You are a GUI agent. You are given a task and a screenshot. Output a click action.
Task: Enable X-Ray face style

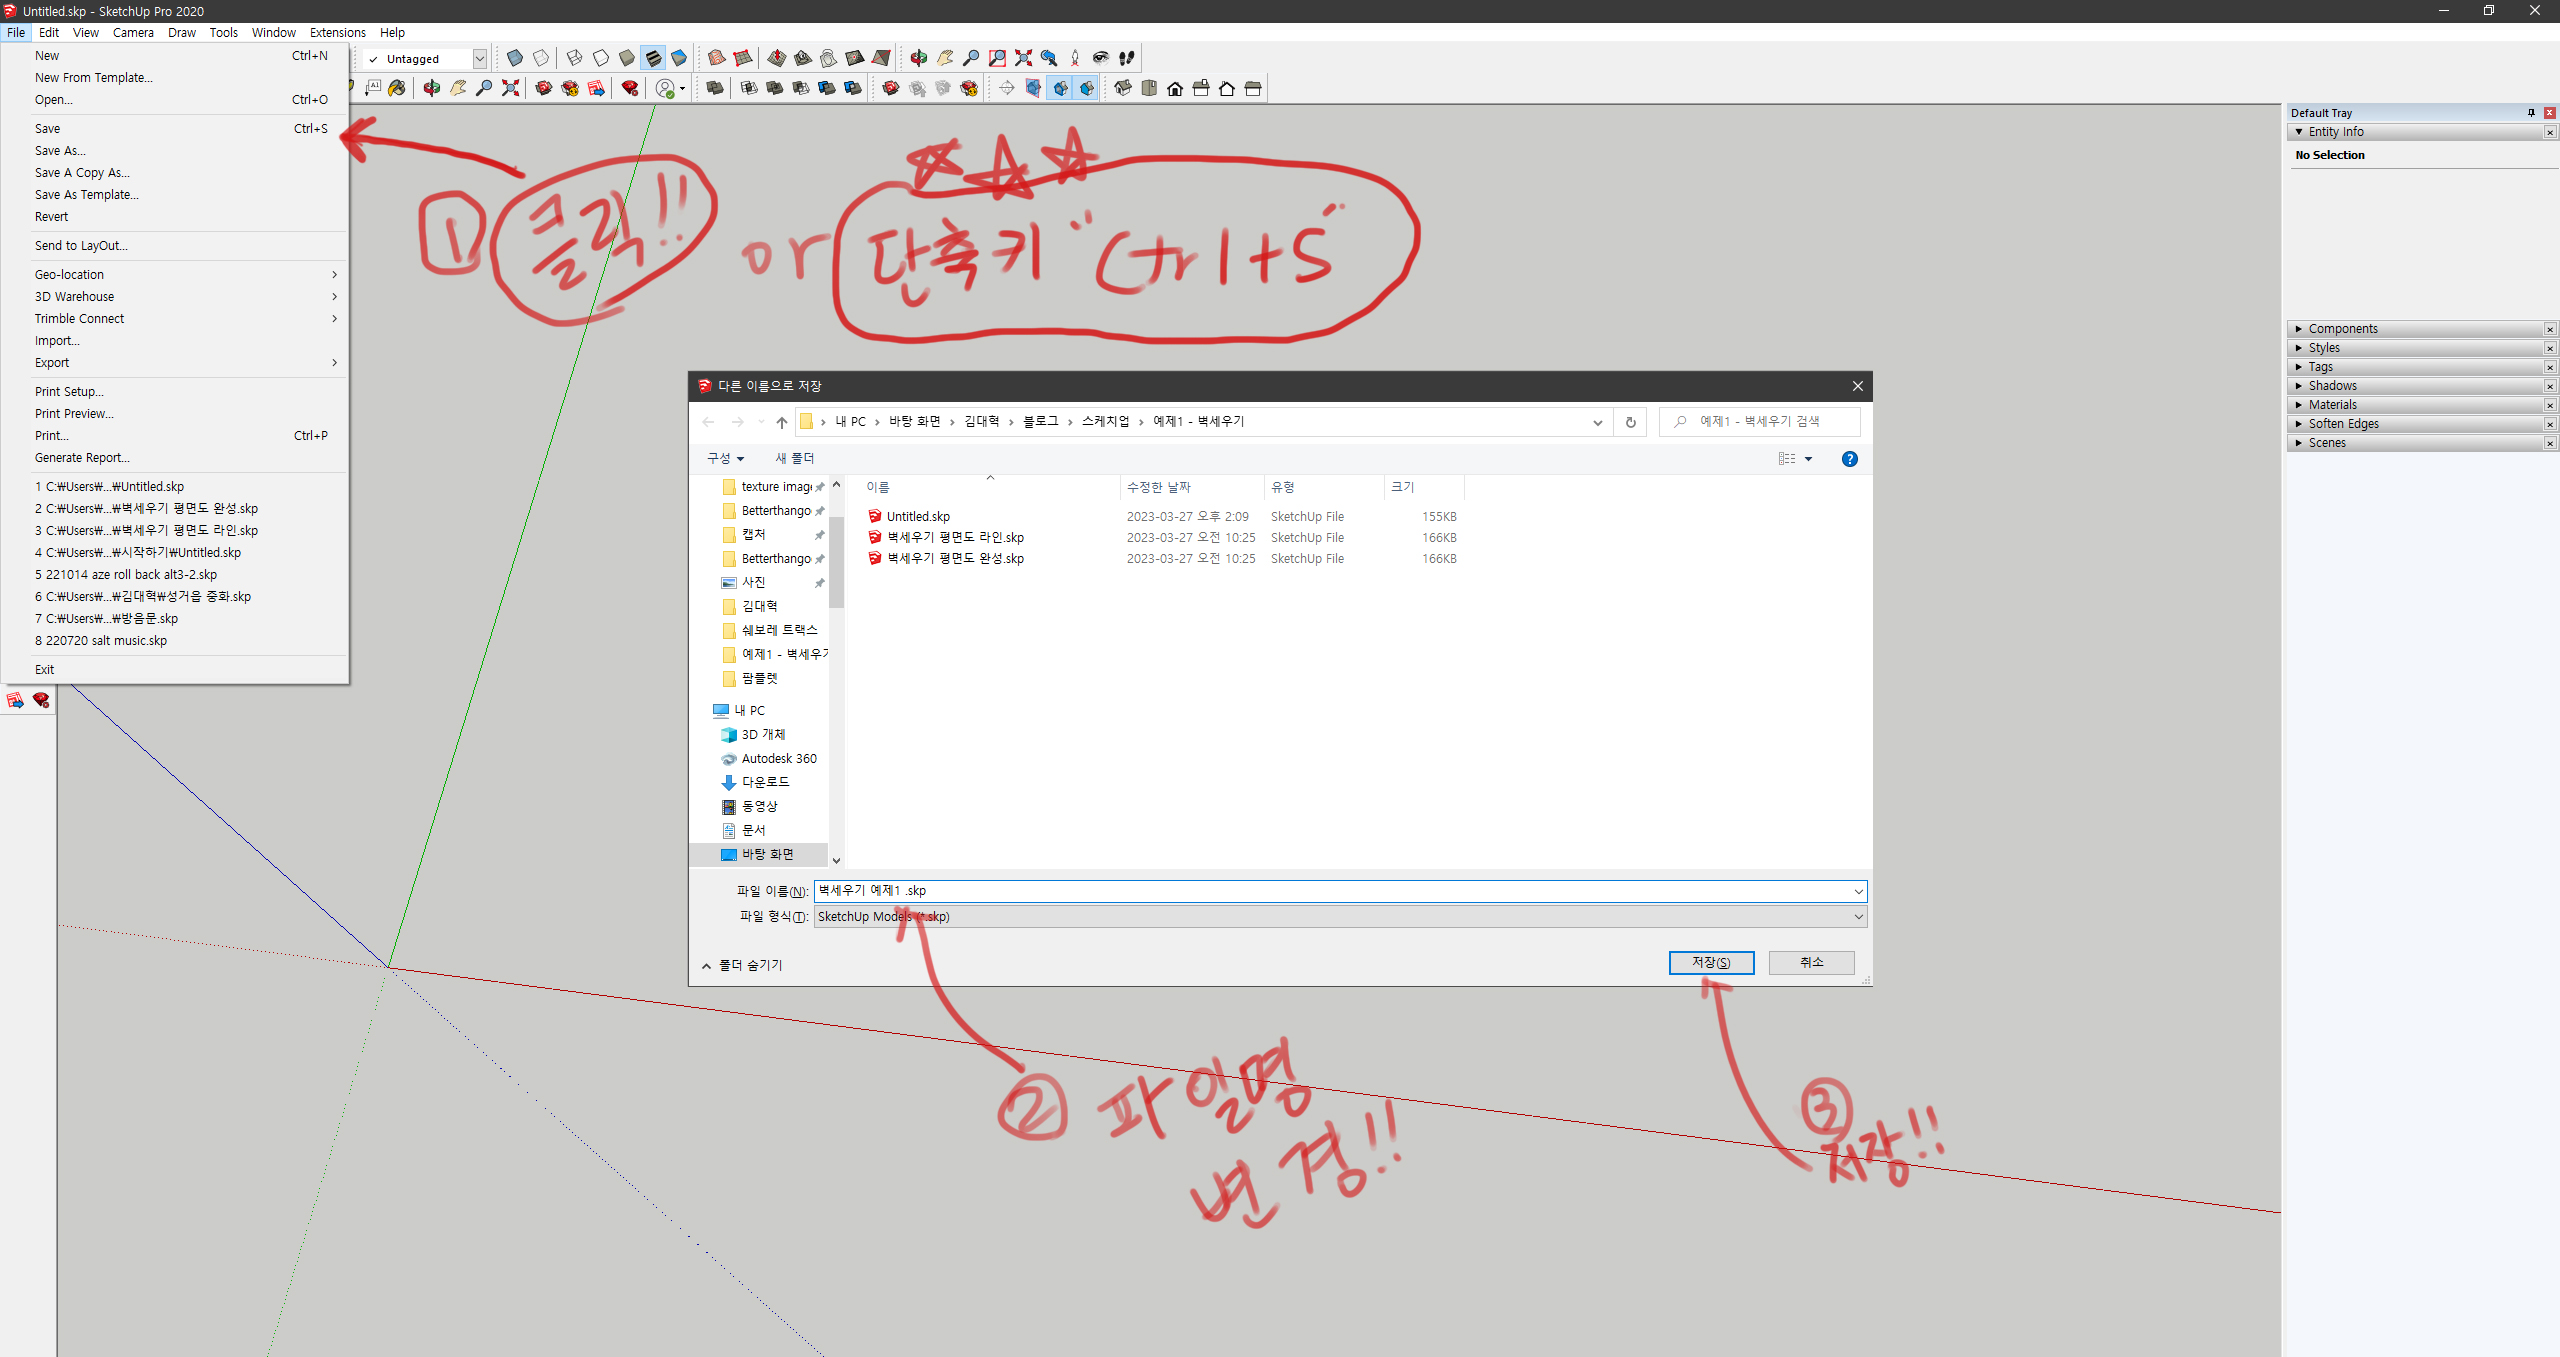tap(515, 58)
